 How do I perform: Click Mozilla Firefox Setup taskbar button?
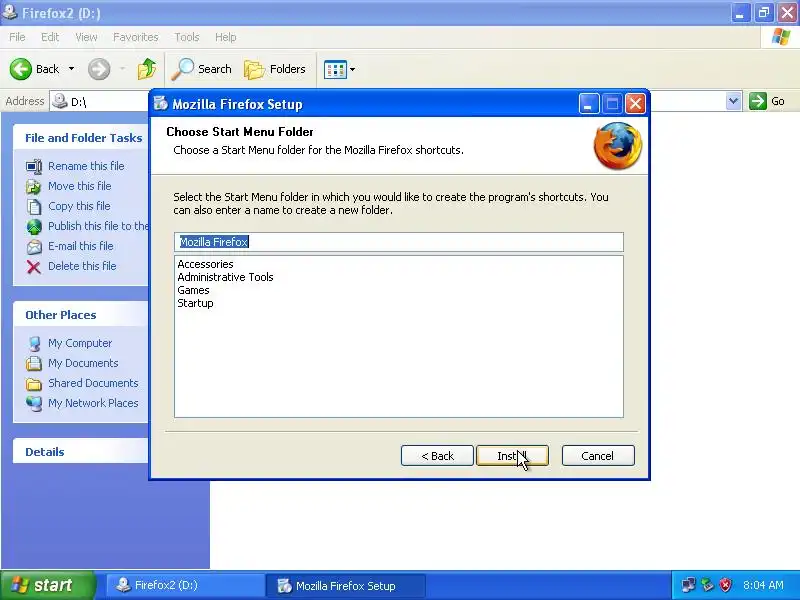345,586
